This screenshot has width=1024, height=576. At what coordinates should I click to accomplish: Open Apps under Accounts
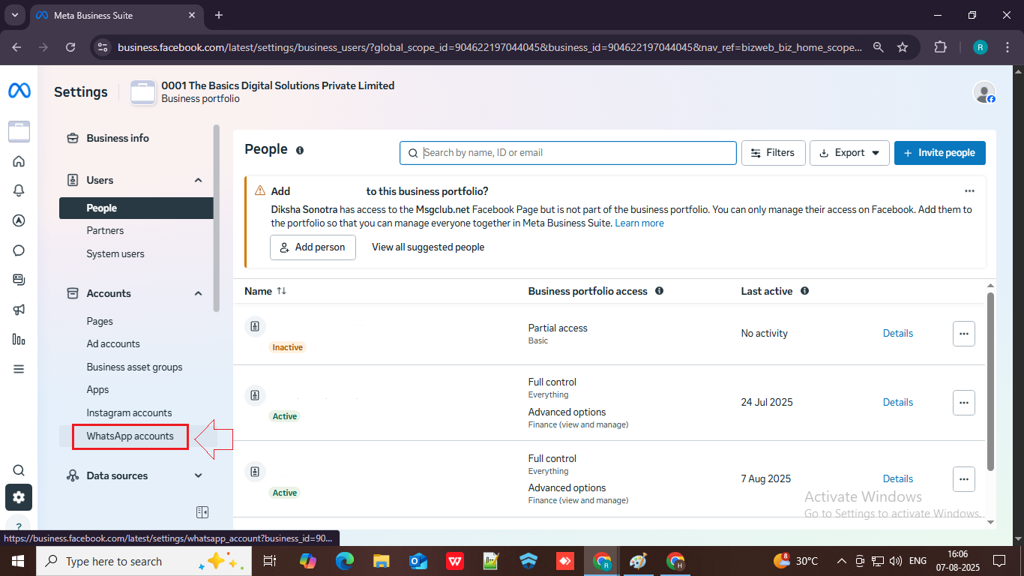click(98, 389)
